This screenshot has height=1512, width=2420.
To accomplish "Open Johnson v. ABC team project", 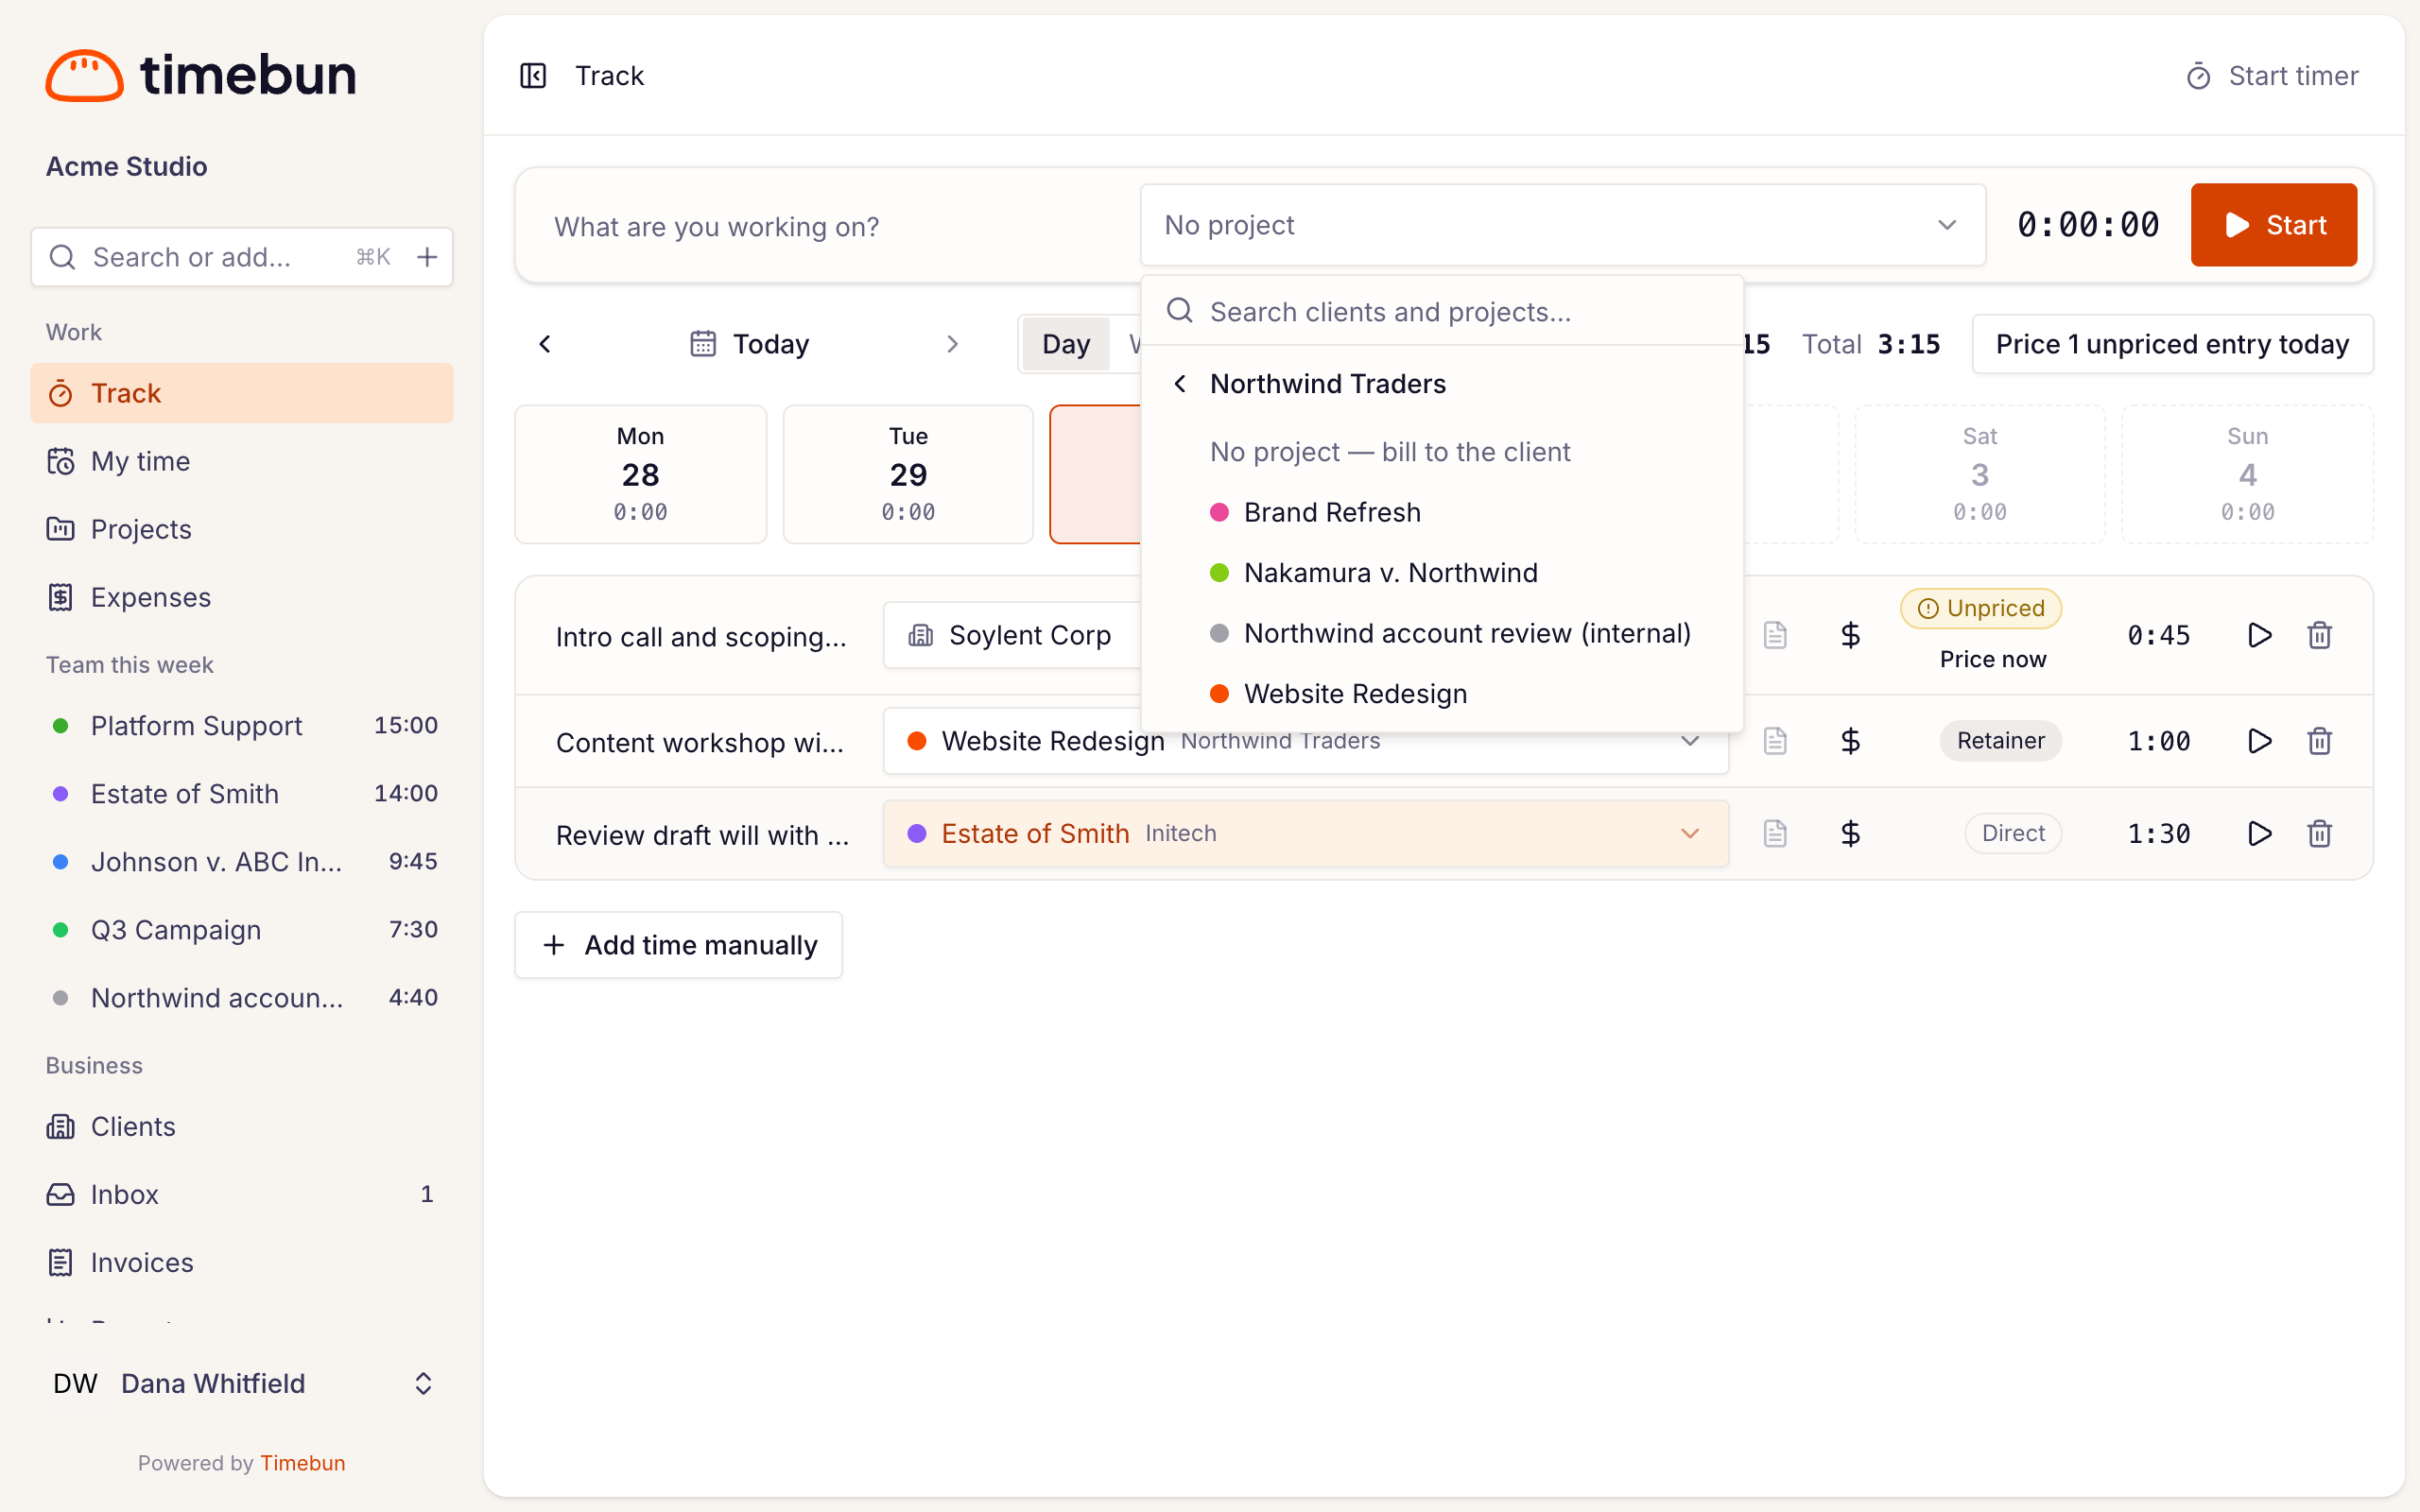I will (x=241, y=862).
